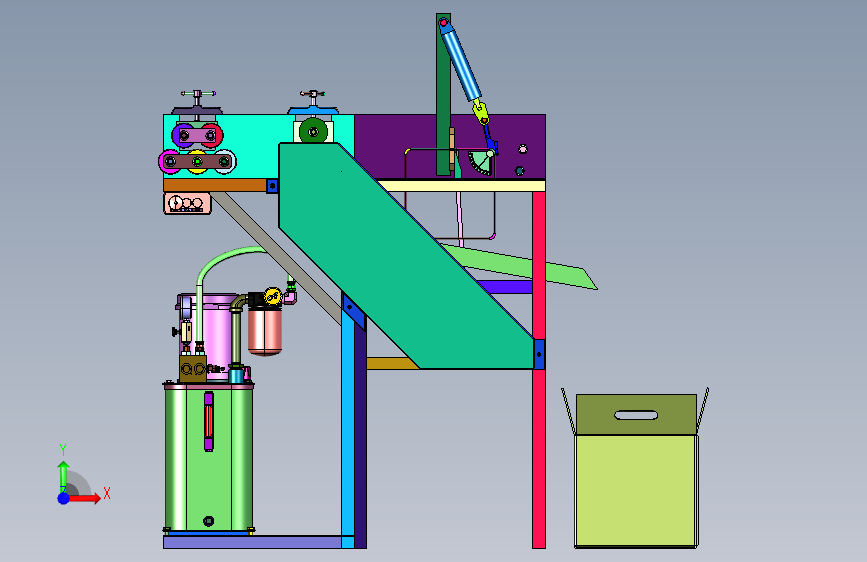Click the blue bracket at chute lower end
This screenshot has height=562, width=867.
[x=539, y=354]
